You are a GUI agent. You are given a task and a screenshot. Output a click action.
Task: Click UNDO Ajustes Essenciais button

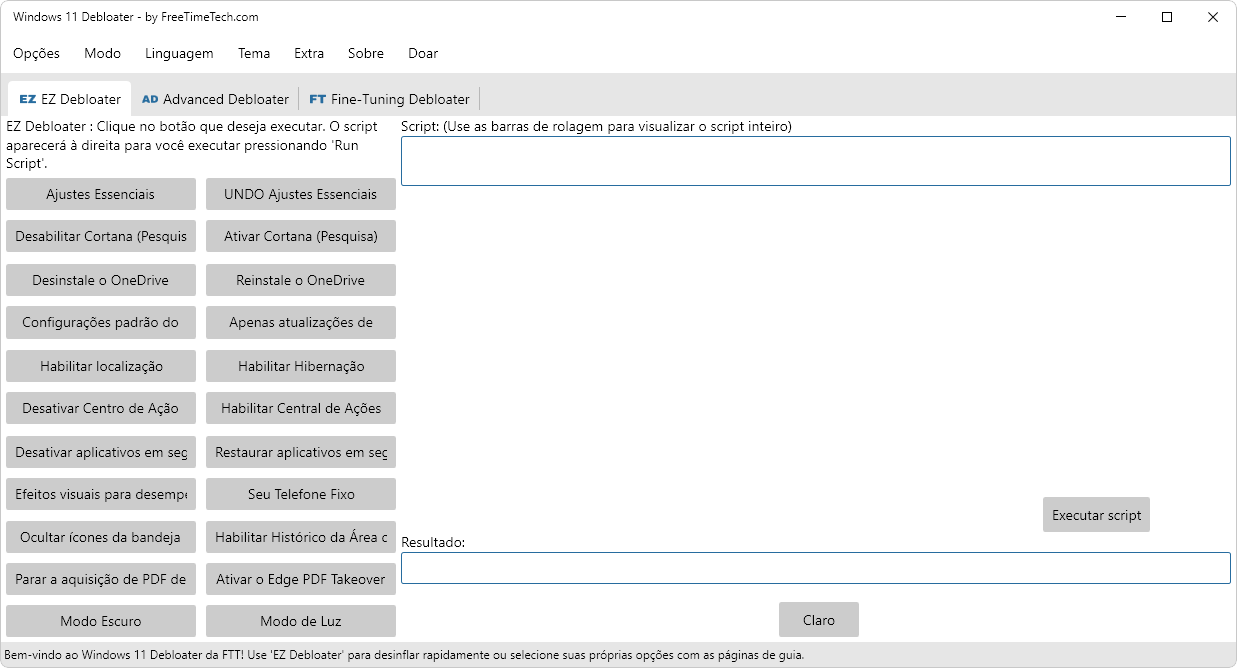[300, 194]
